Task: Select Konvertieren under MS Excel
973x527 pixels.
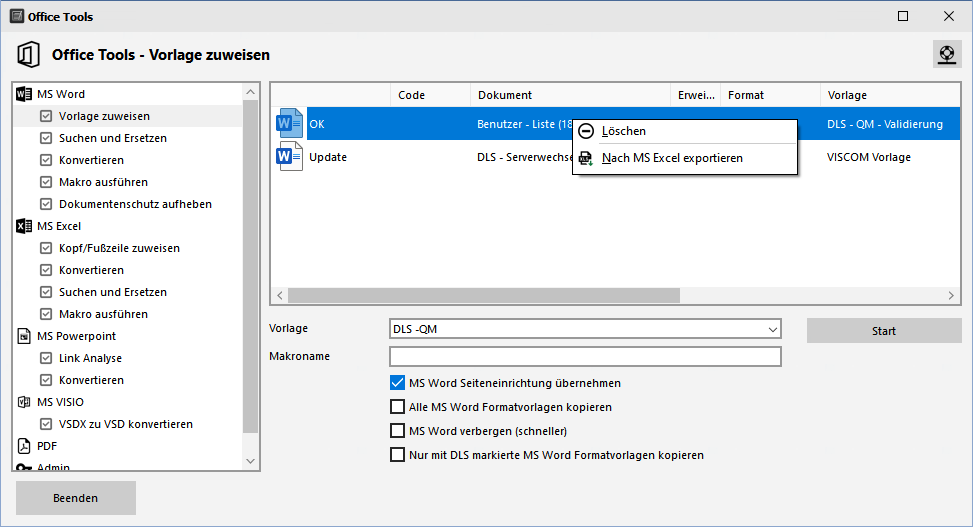Action: pos(91,270)
